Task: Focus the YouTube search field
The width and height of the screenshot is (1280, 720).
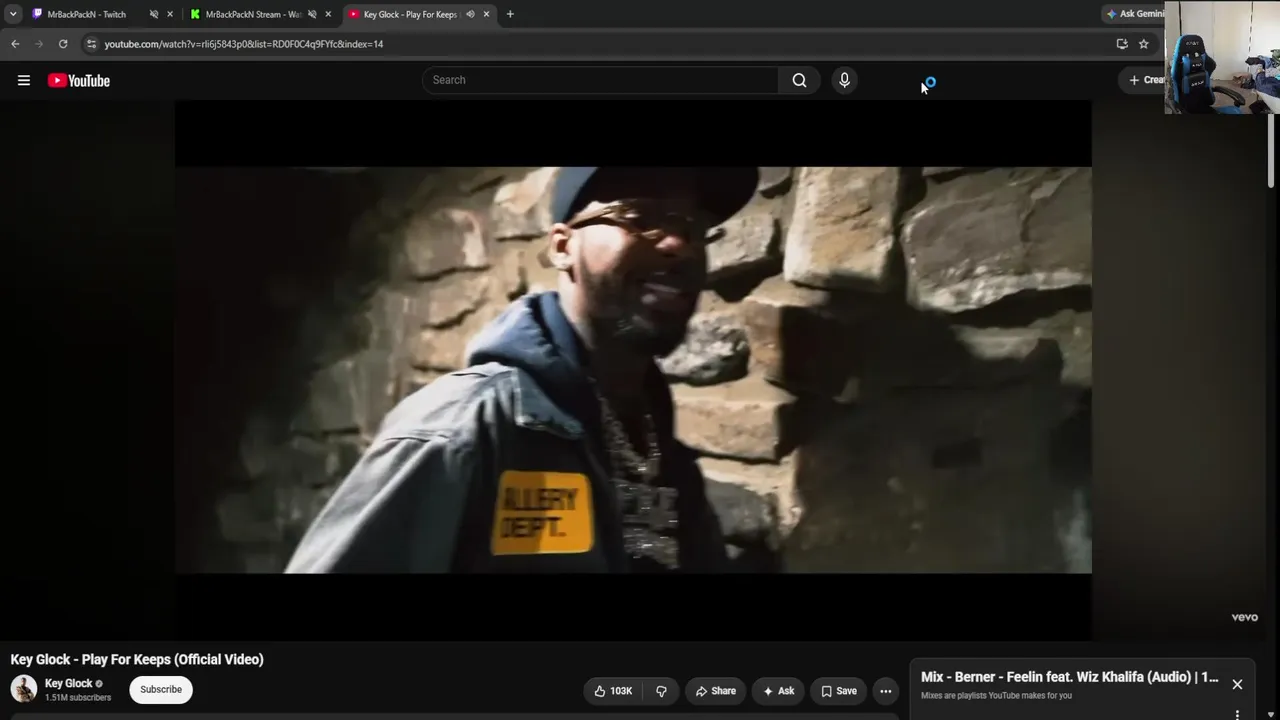Action: pyautogui.click(x=600, y=80)
